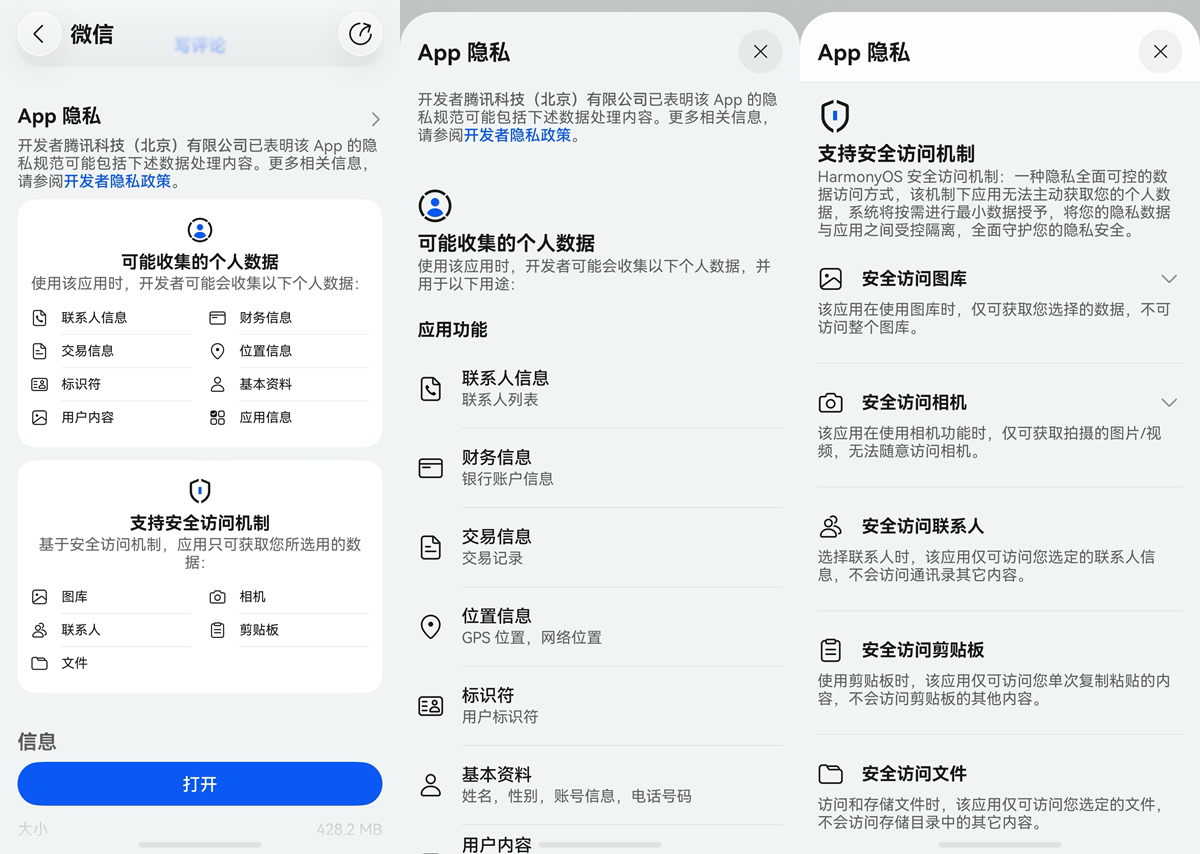Tap 交易信息 document icon in middle list
The width and height of the screenshot is (1200, 854).
pyautogui.click(x=431, y=547)
